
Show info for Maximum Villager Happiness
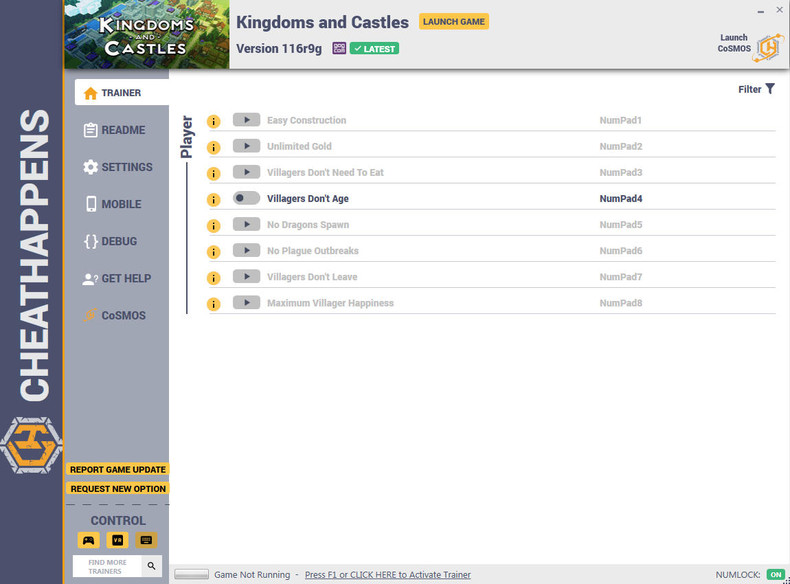(x=214, y=304)
